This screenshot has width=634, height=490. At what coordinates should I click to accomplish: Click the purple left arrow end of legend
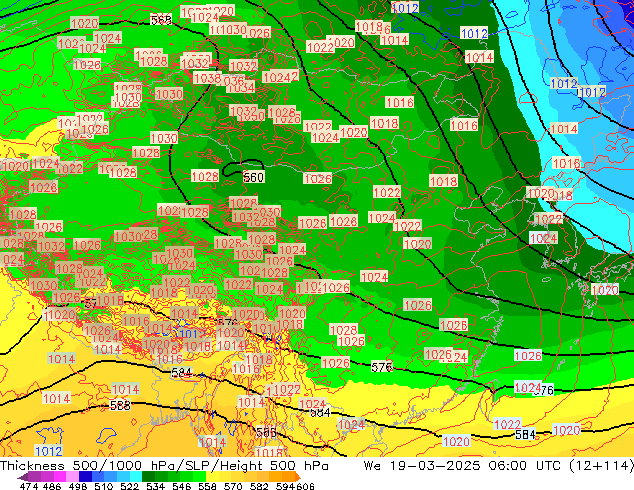(x=22, y=477)
